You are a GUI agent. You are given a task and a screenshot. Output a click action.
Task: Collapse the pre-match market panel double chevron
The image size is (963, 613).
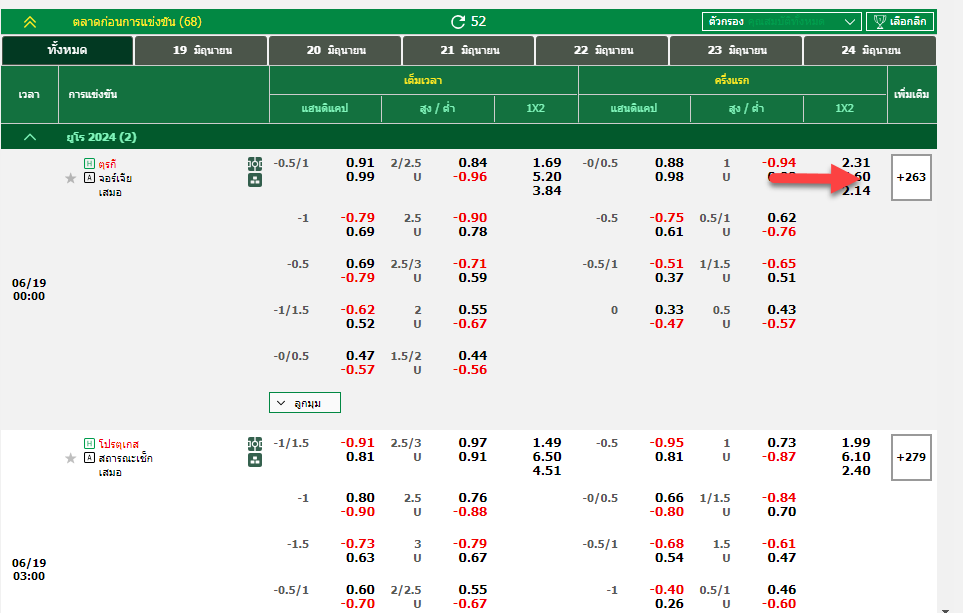coord(29,22)
